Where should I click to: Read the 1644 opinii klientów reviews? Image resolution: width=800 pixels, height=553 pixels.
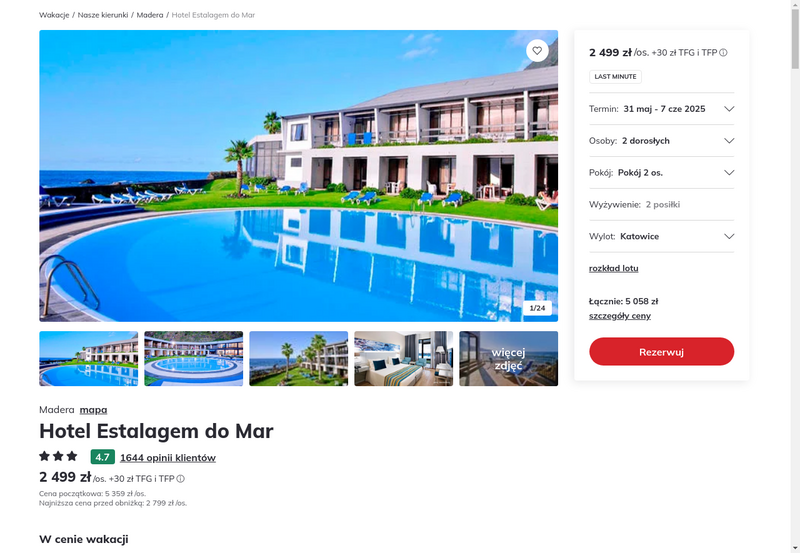pyautogui.click(x=168, y=458)
